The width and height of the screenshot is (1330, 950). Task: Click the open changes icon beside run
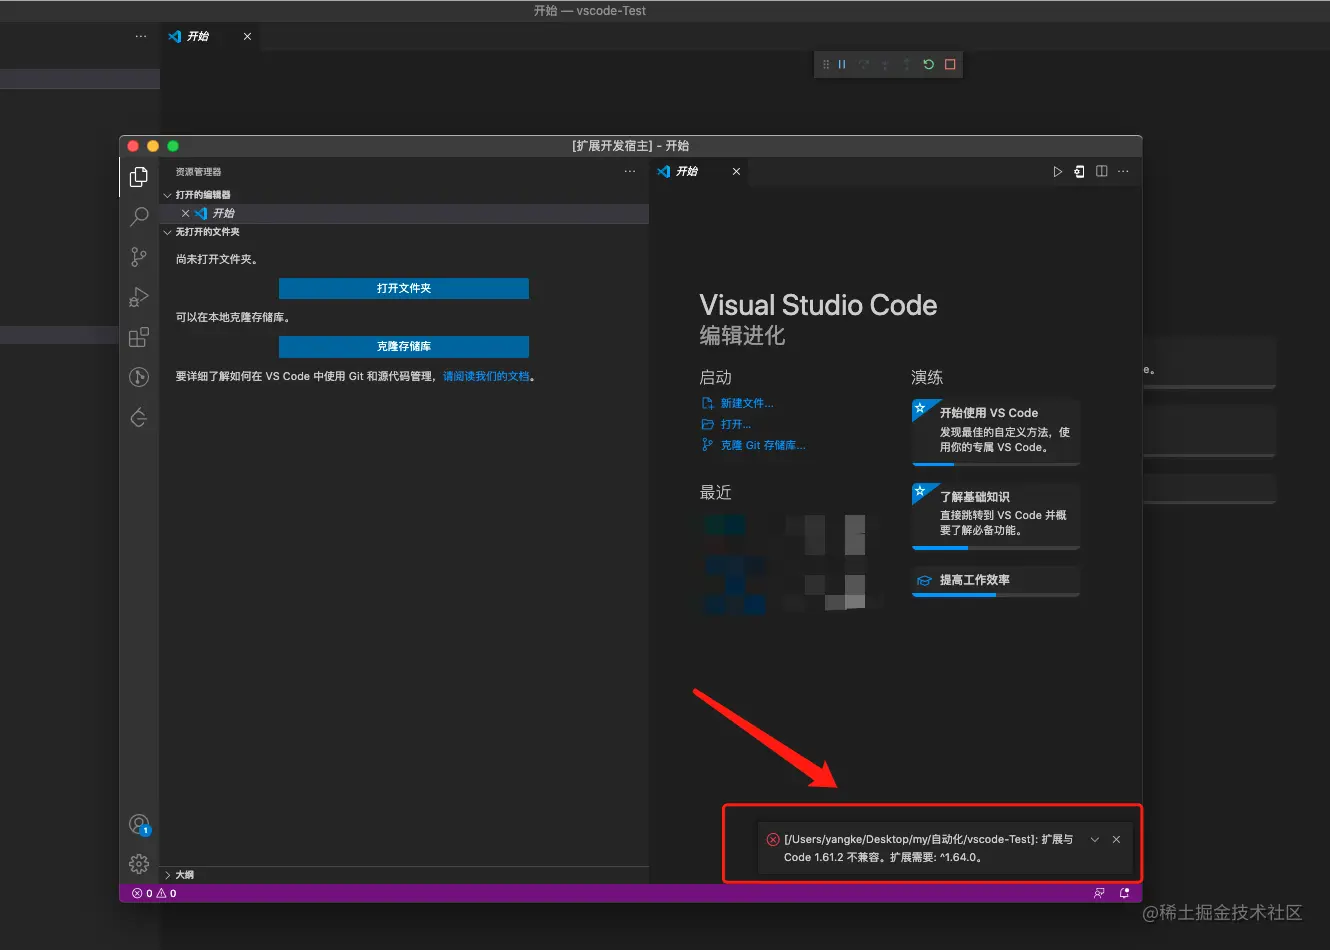point(1079,172)
